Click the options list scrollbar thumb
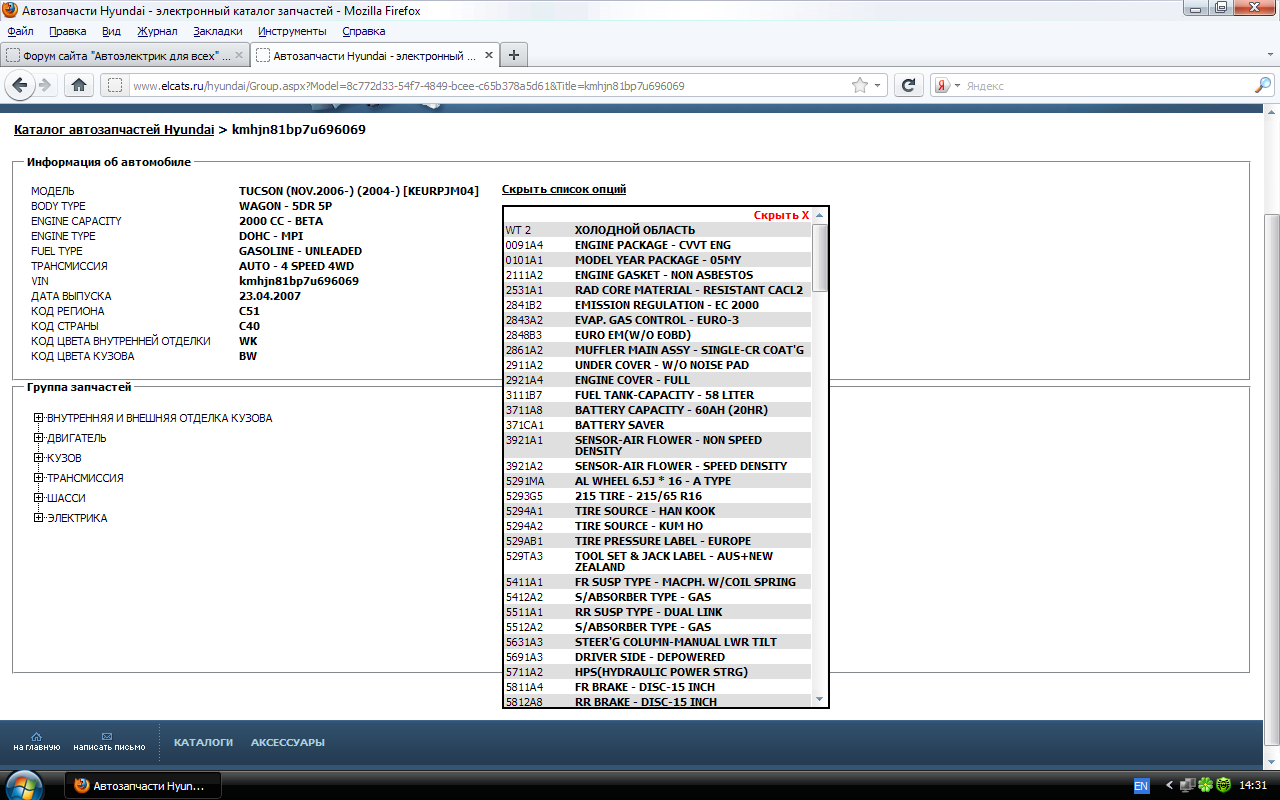This screenshot has width=1280, height=800. (820, 258)
